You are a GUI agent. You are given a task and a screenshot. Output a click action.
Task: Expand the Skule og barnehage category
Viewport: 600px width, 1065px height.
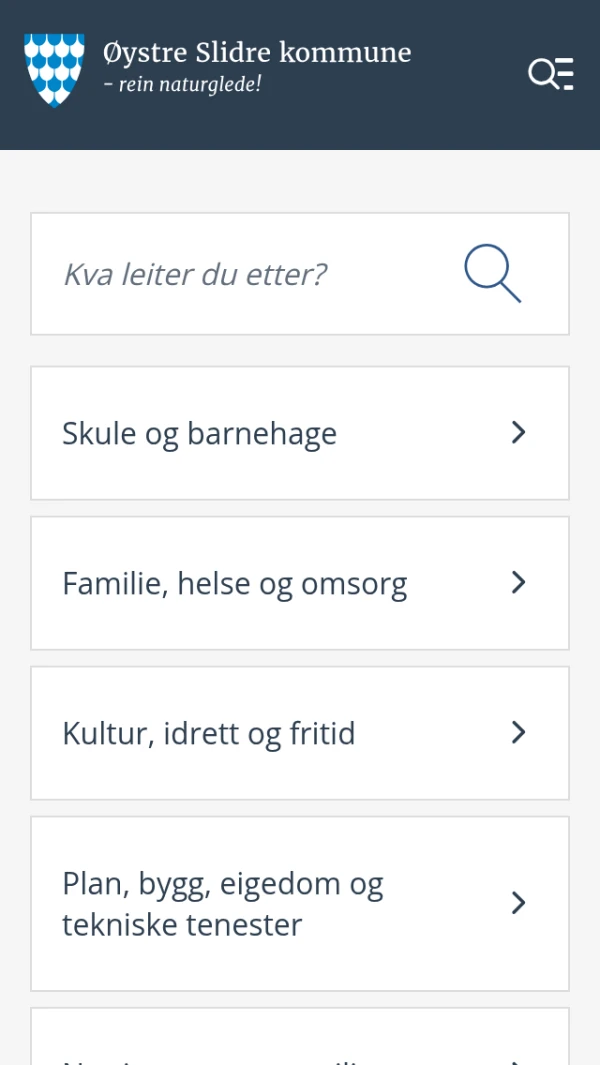pos(300,432)
